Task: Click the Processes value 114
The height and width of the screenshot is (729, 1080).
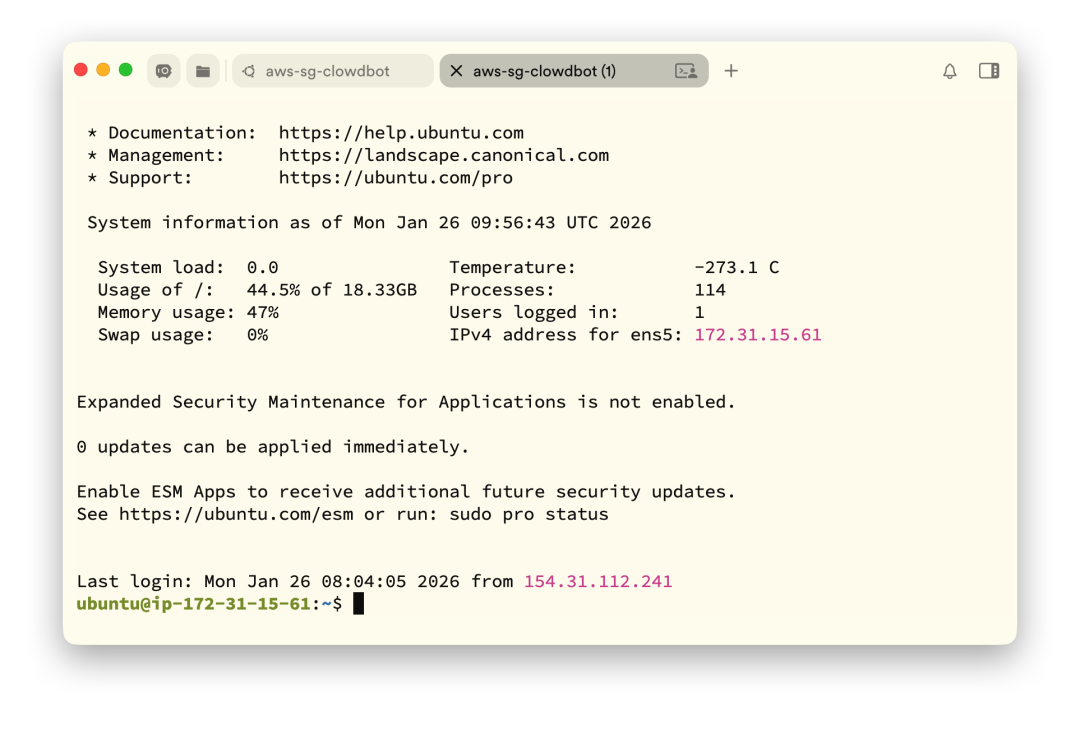Action: click(x=710, y=290)
